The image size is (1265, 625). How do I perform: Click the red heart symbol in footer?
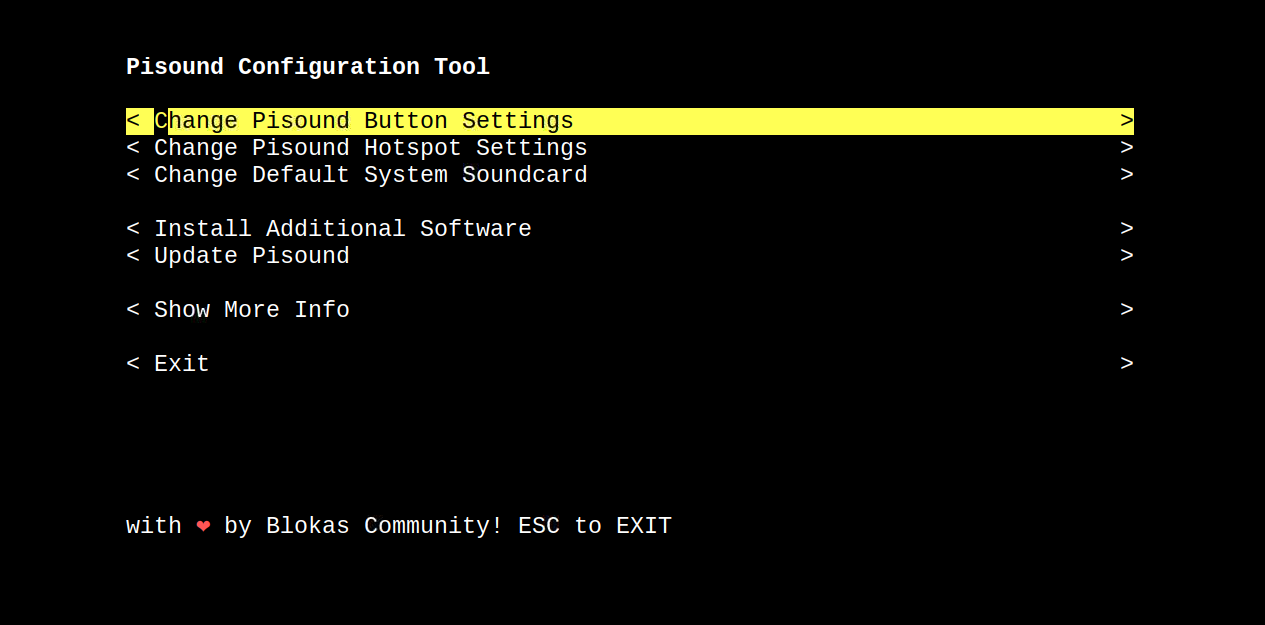pos(203,526)
